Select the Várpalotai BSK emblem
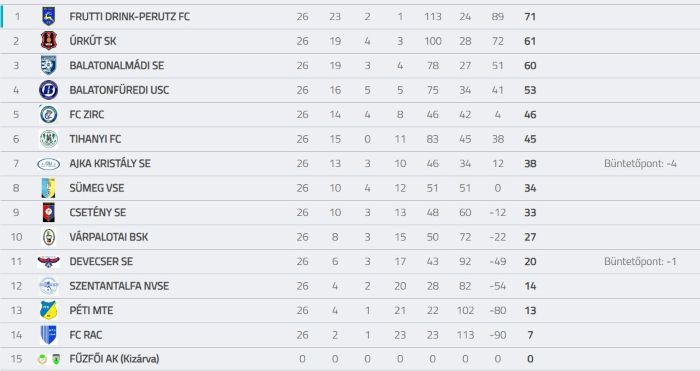This screenshot has height=371, width=700. 48,237
